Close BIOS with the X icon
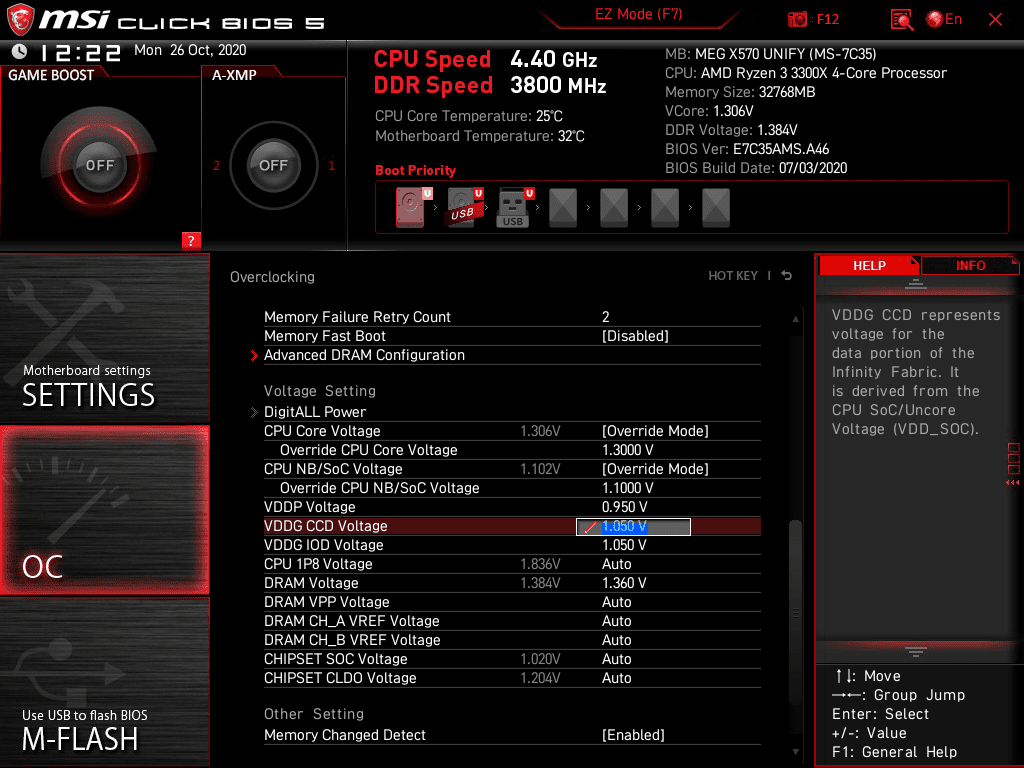The height and width of the screenshot is (768, 1024). tap(995, 20)
